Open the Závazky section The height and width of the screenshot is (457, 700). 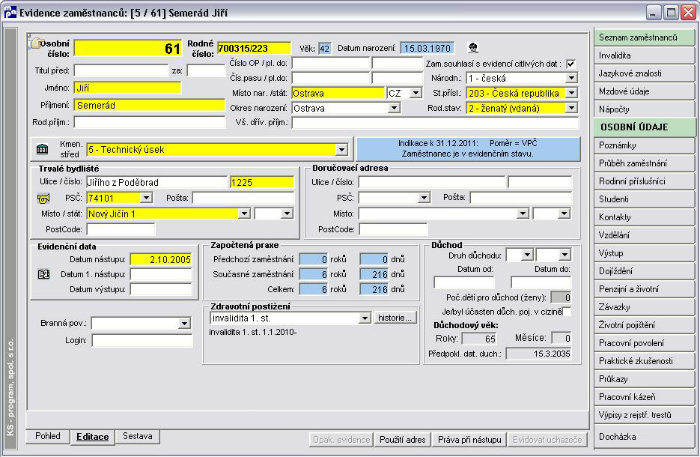click(644, 307)
